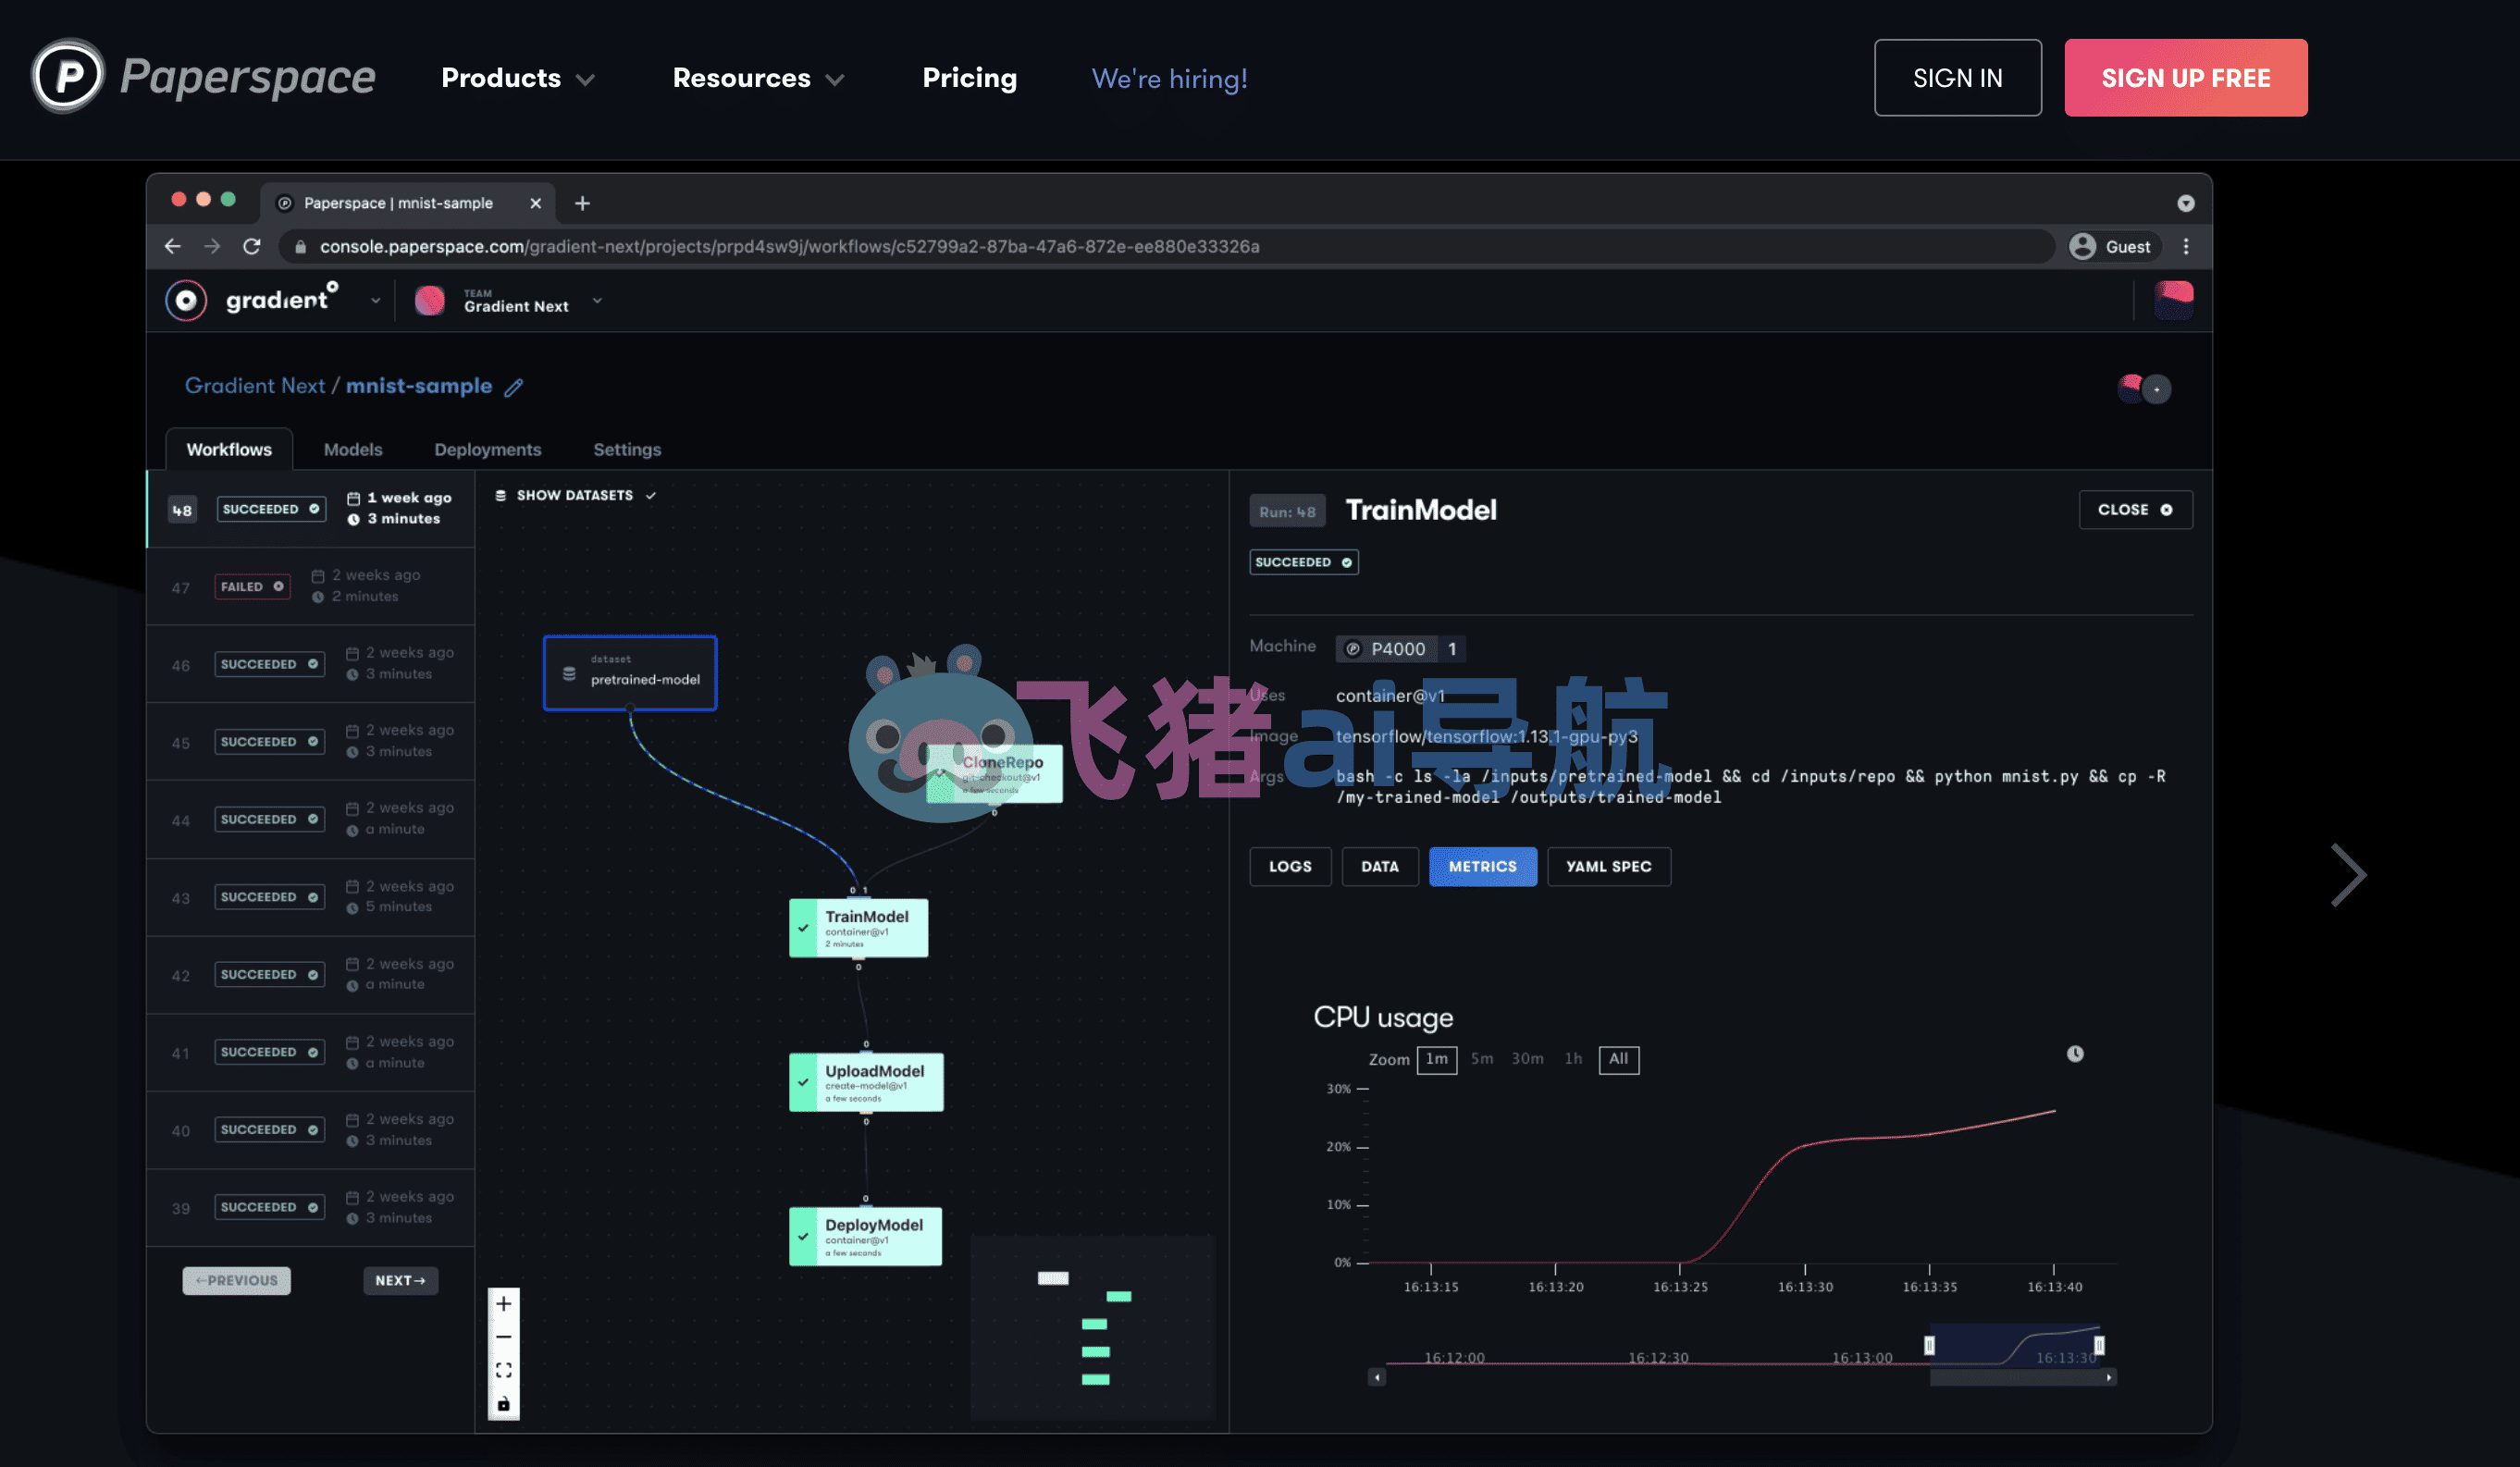Click the We're hiring! link
Viewport: 2520px width, 1467px height.
(x=1169, y=78)
